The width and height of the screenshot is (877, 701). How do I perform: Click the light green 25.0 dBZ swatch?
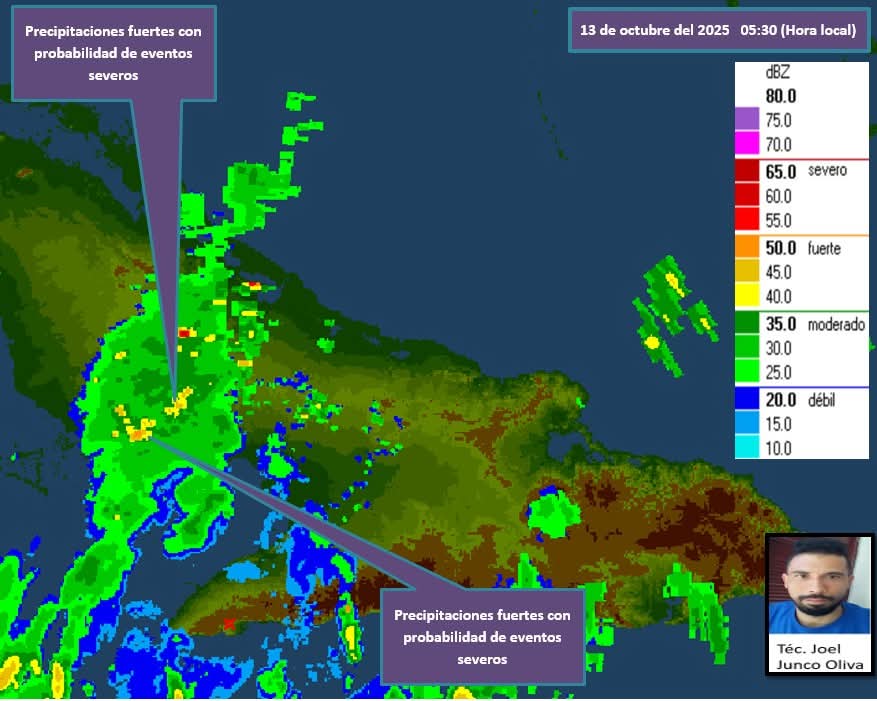pyautogui.click(x=748, y=372)
